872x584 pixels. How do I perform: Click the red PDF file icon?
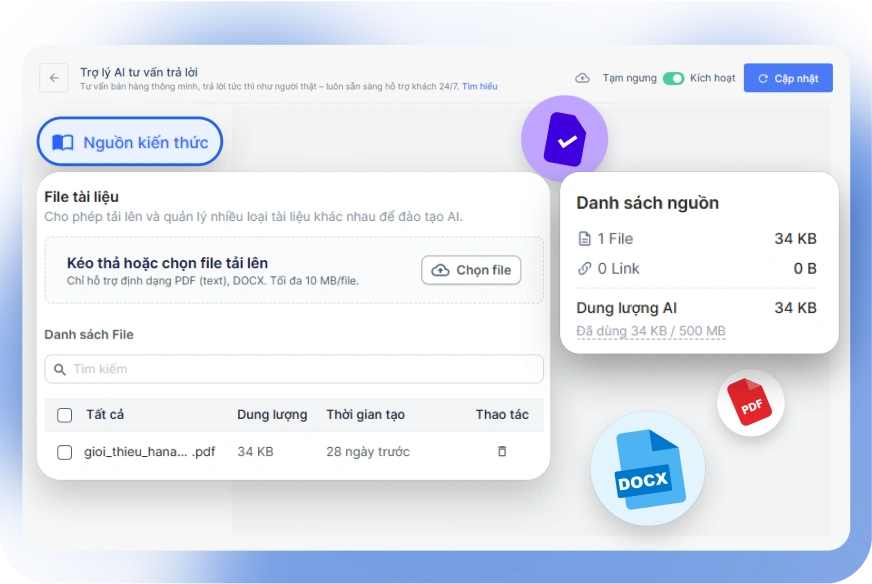[750, 403]
